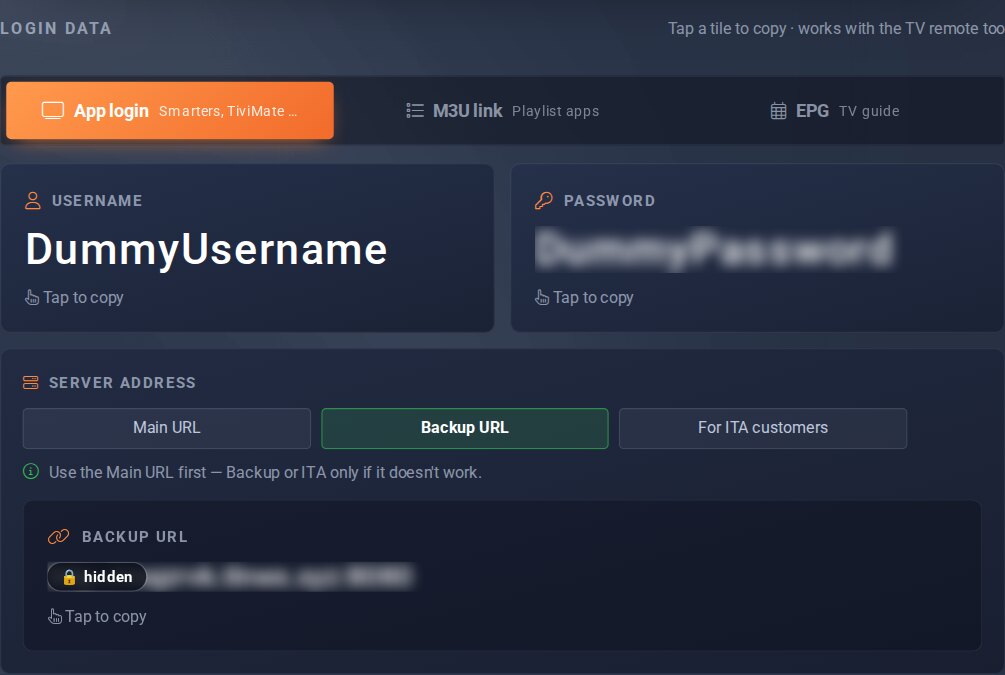
Task: Click the hand icon under the password
Action: click(542, 297)
